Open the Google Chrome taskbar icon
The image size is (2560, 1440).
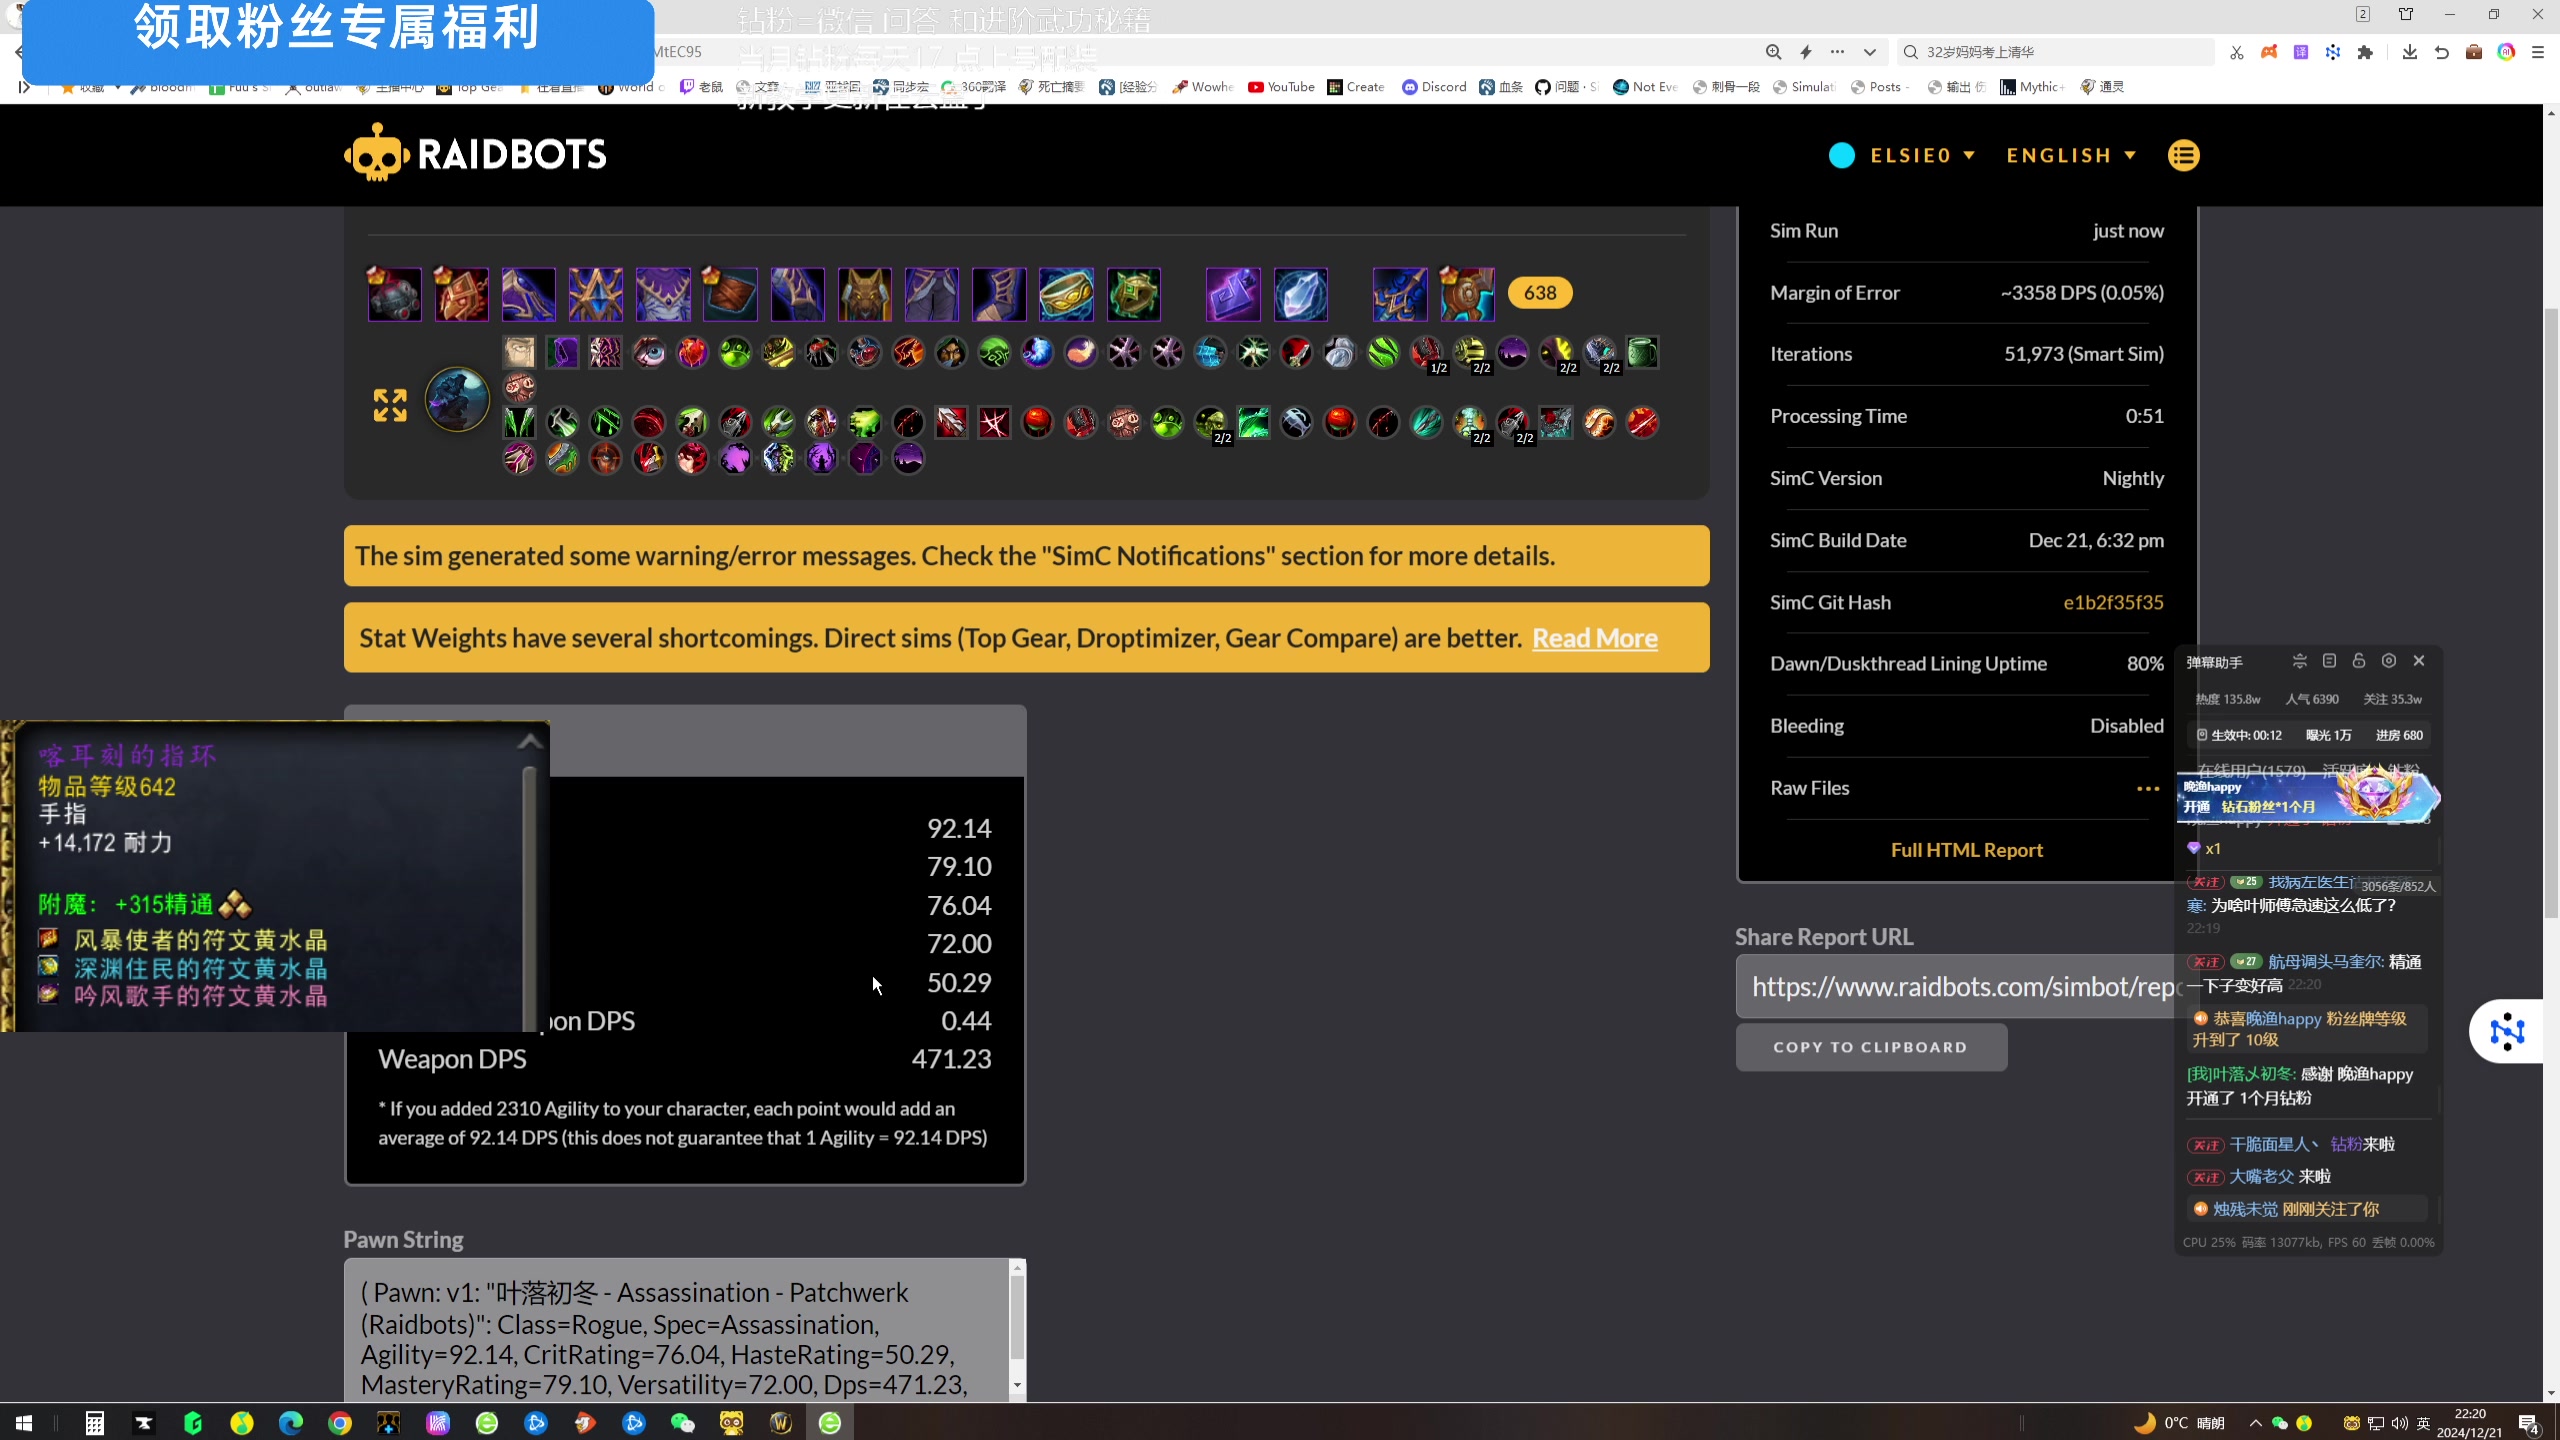[x=340, y=1422]
